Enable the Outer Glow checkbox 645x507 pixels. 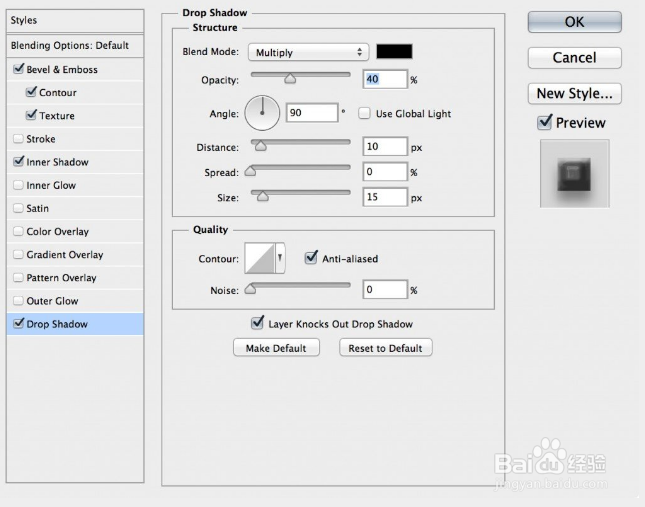click(18, 301)
